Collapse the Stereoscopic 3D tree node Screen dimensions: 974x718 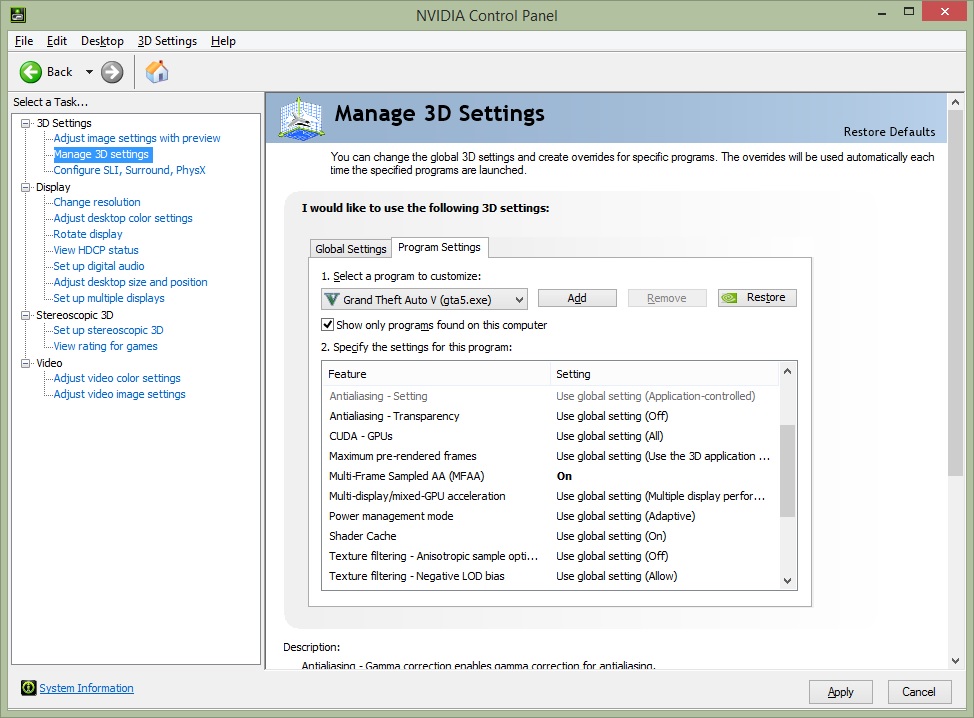click(25, 315)
